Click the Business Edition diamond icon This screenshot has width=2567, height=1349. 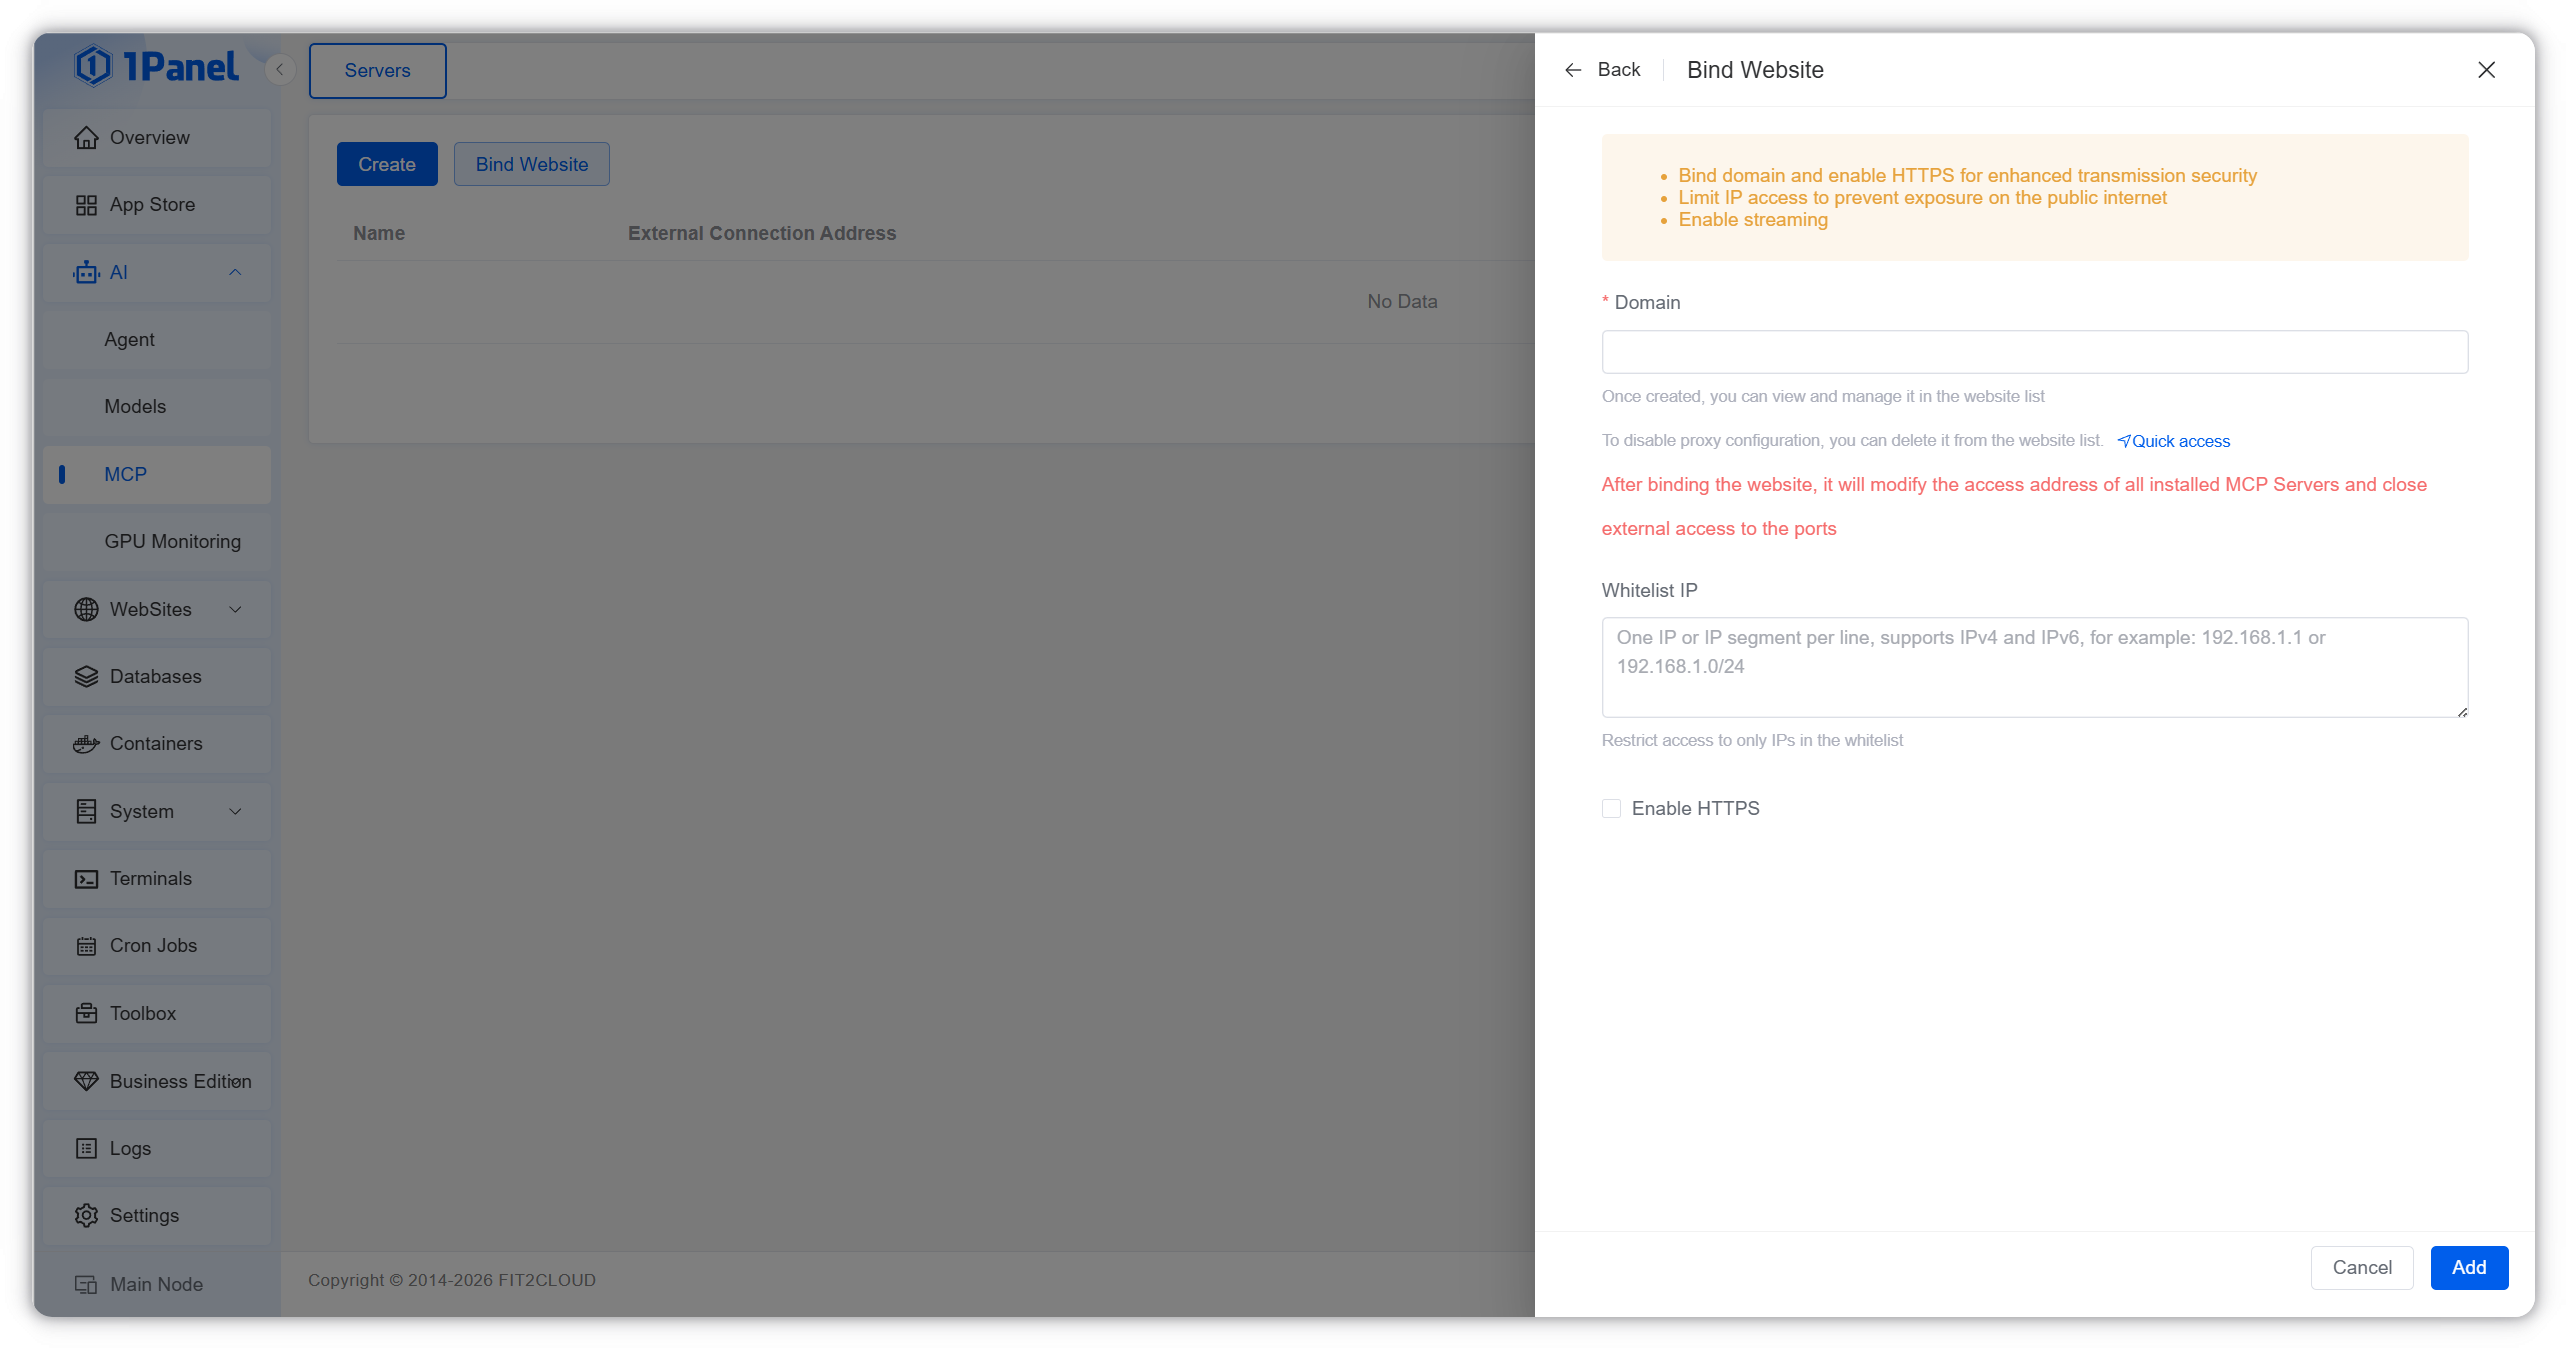click(x=87, y=1081)
